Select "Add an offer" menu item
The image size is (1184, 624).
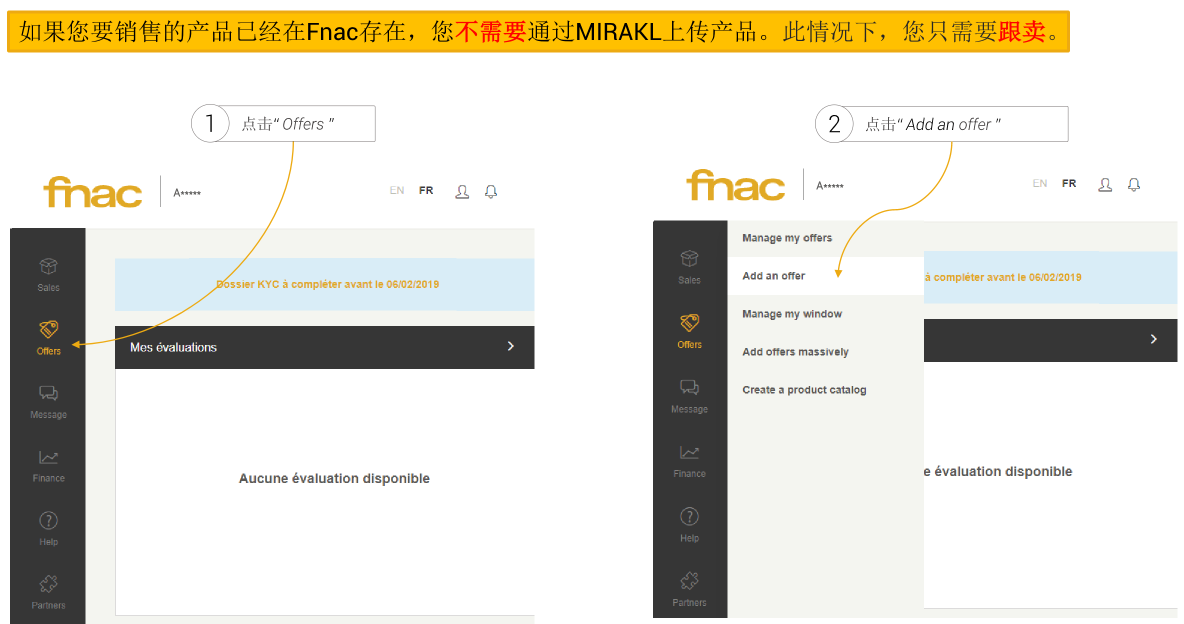[774, 276]
